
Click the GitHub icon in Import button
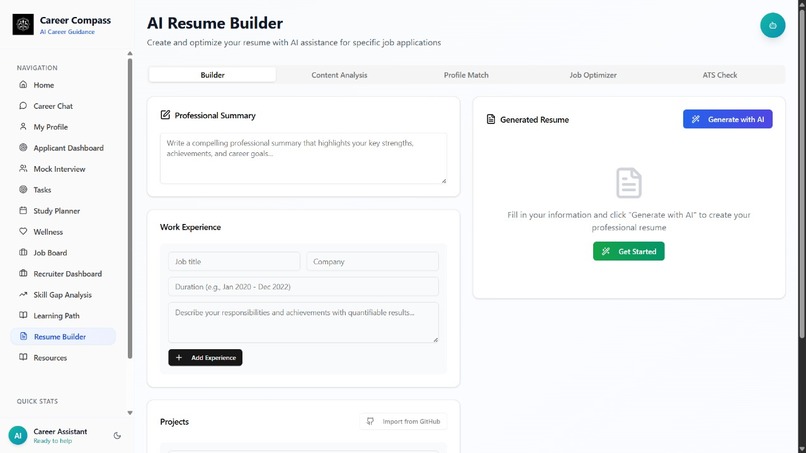point(370,421)
